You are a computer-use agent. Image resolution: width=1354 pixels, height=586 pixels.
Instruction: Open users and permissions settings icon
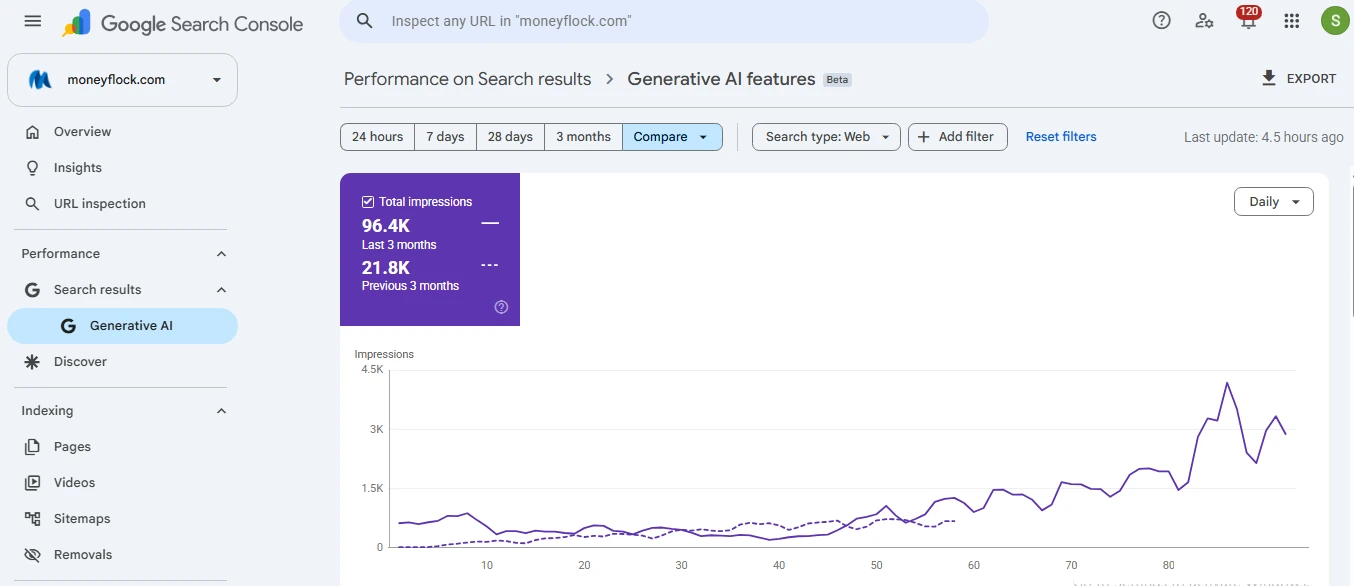[1205, 21]
